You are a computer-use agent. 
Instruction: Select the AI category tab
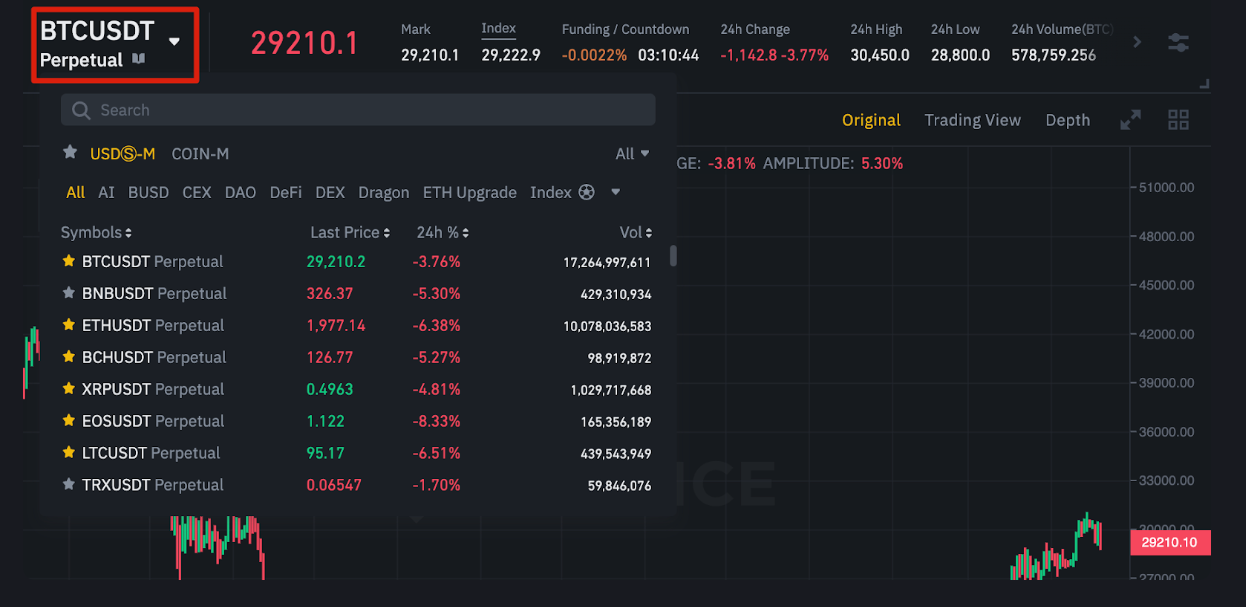click(106, 192)
